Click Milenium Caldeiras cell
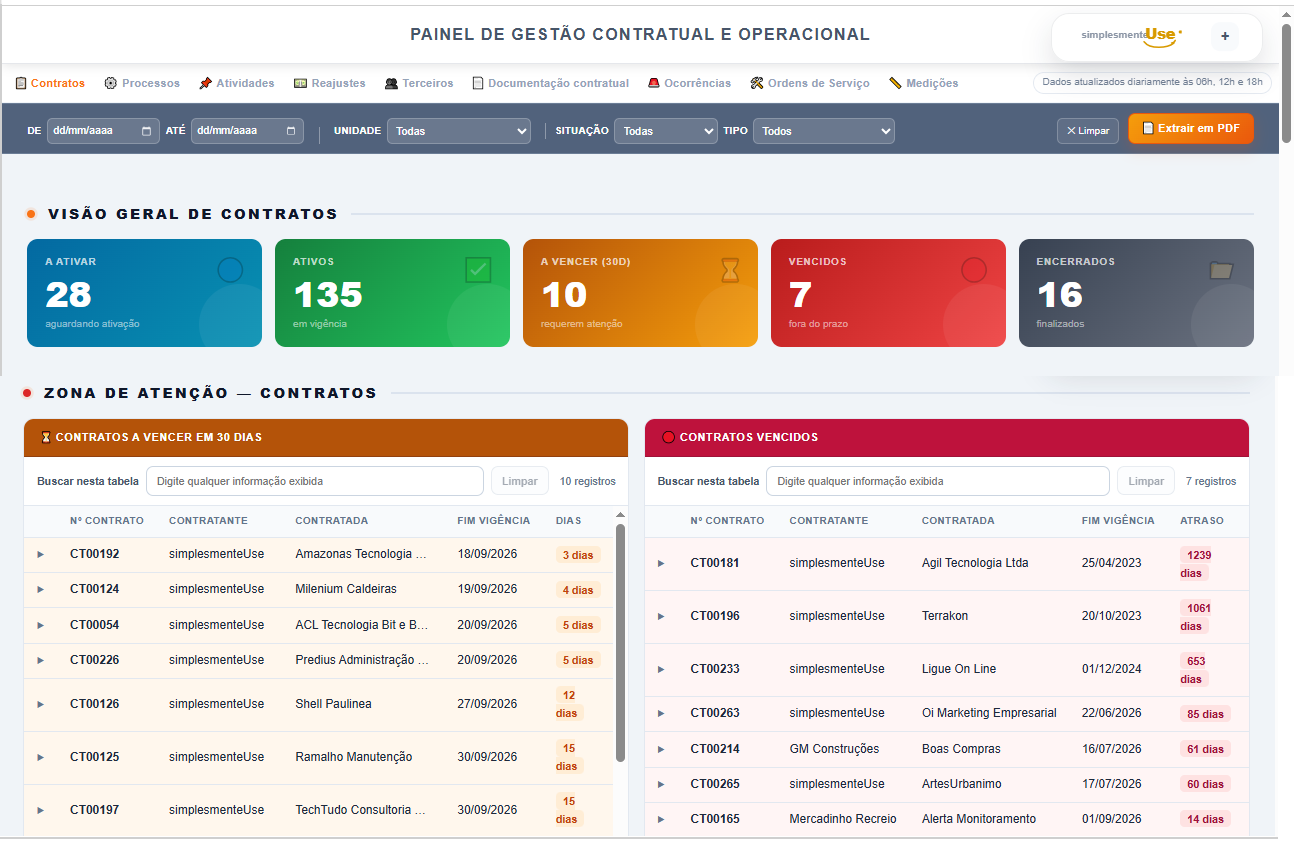This screenshot has height=848, width=1294. click(x=346, y=589)
